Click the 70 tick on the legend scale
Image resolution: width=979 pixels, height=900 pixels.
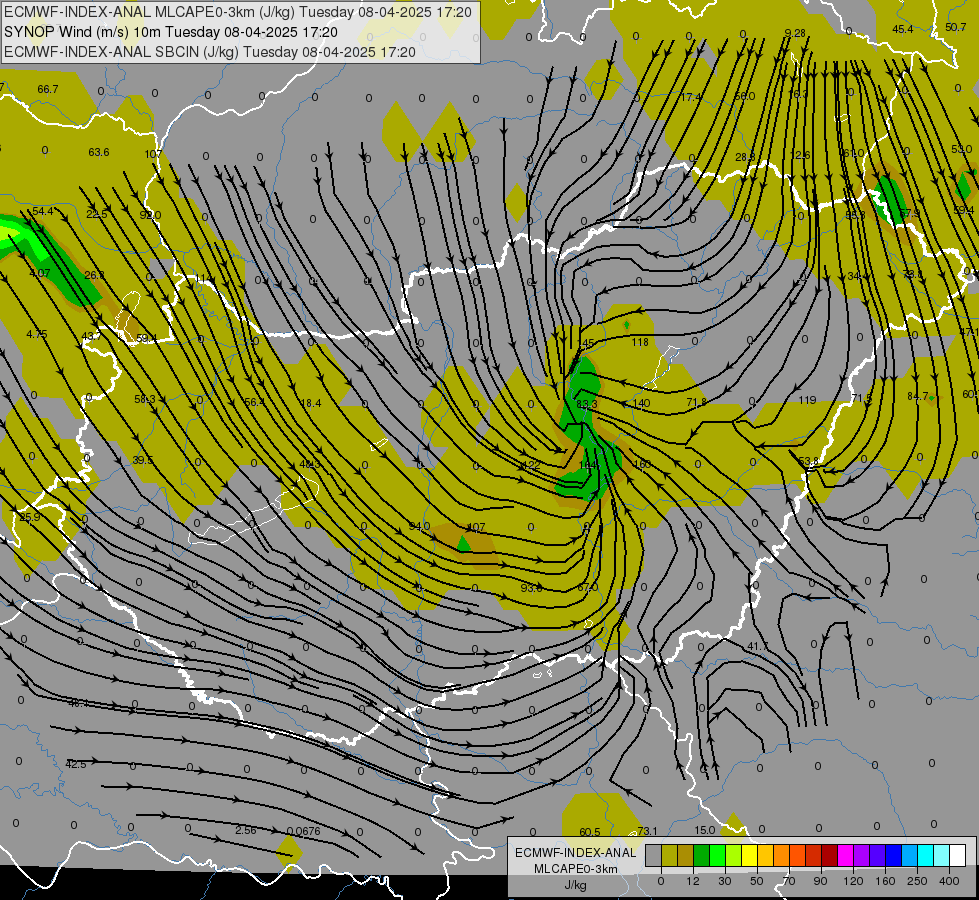[x=789, y=881]
